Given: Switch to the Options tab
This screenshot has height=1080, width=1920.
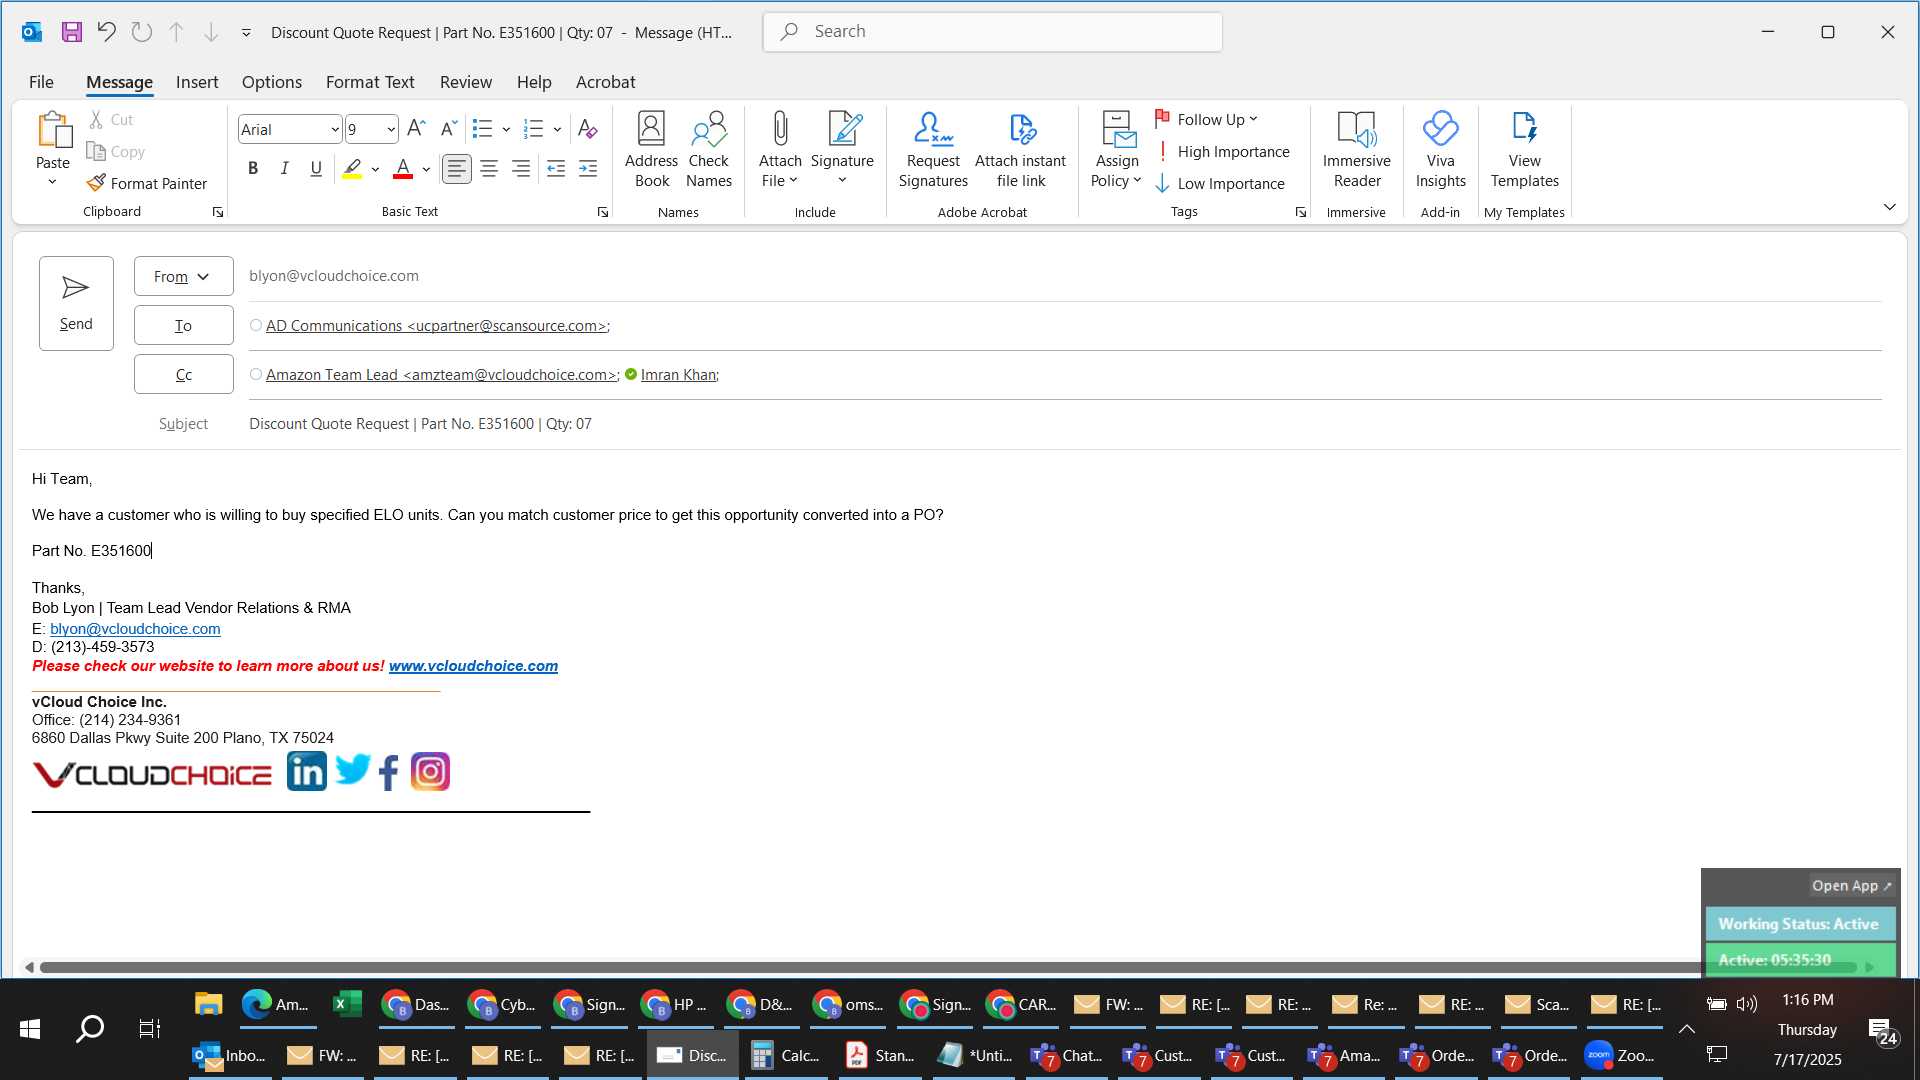Looking at the screenshot, I should (x=271, y=82).
